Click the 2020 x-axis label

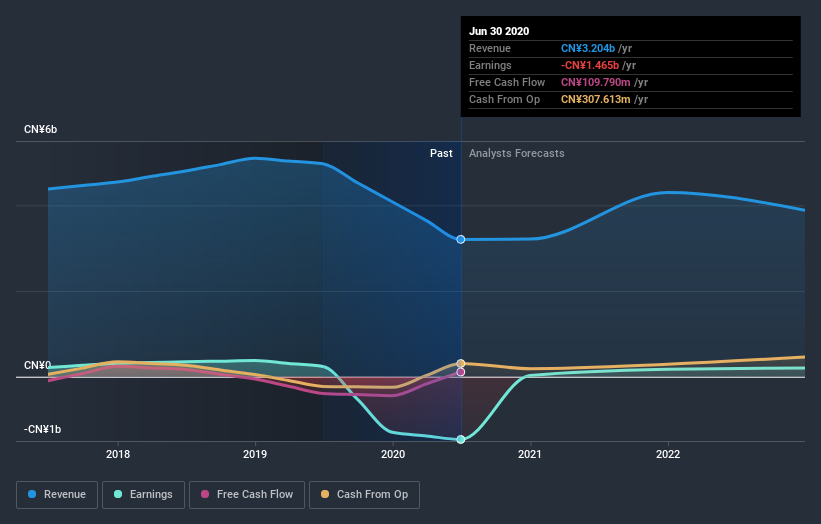point(393,454)
